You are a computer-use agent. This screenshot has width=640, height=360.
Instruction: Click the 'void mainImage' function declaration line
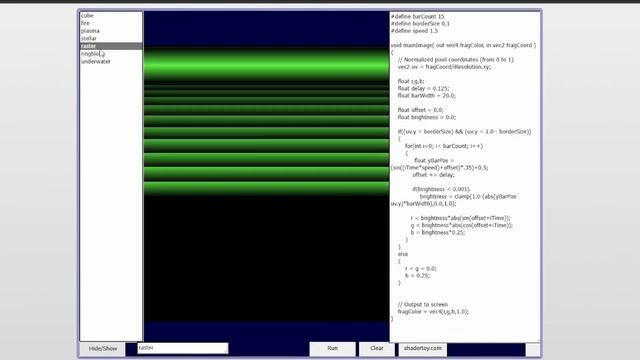click(463, 45)
